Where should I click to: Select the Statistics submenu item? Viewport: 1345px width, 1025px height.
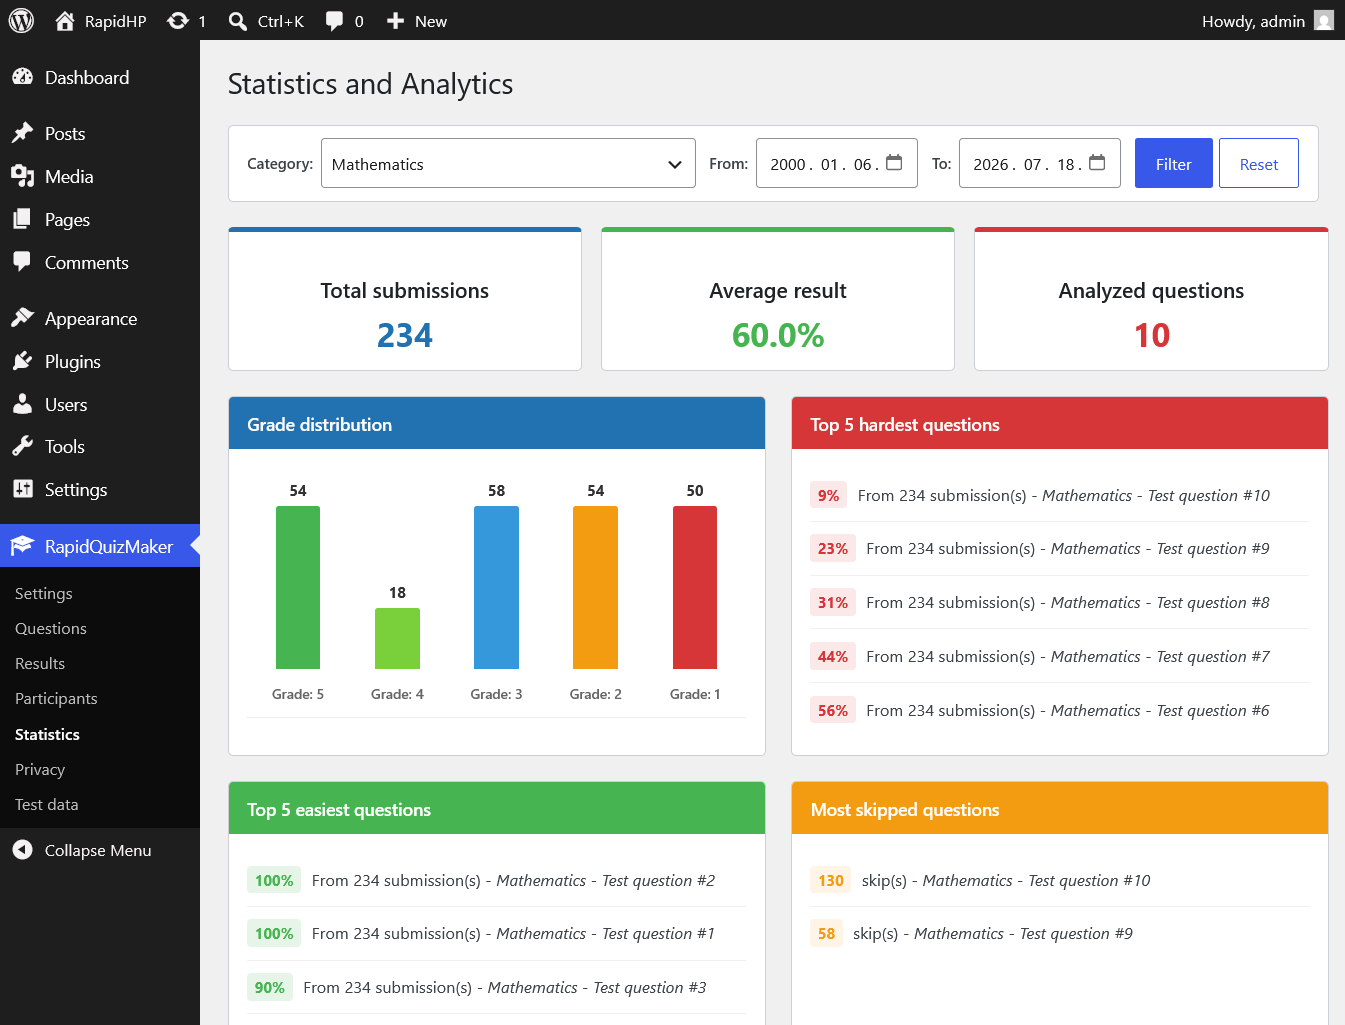(x=47, y=734)
